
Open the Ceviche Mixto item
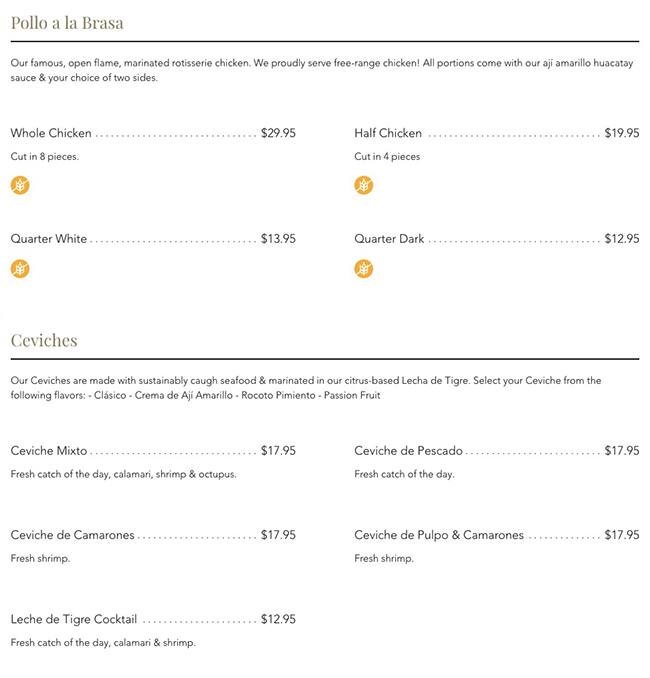pos(49,451)
